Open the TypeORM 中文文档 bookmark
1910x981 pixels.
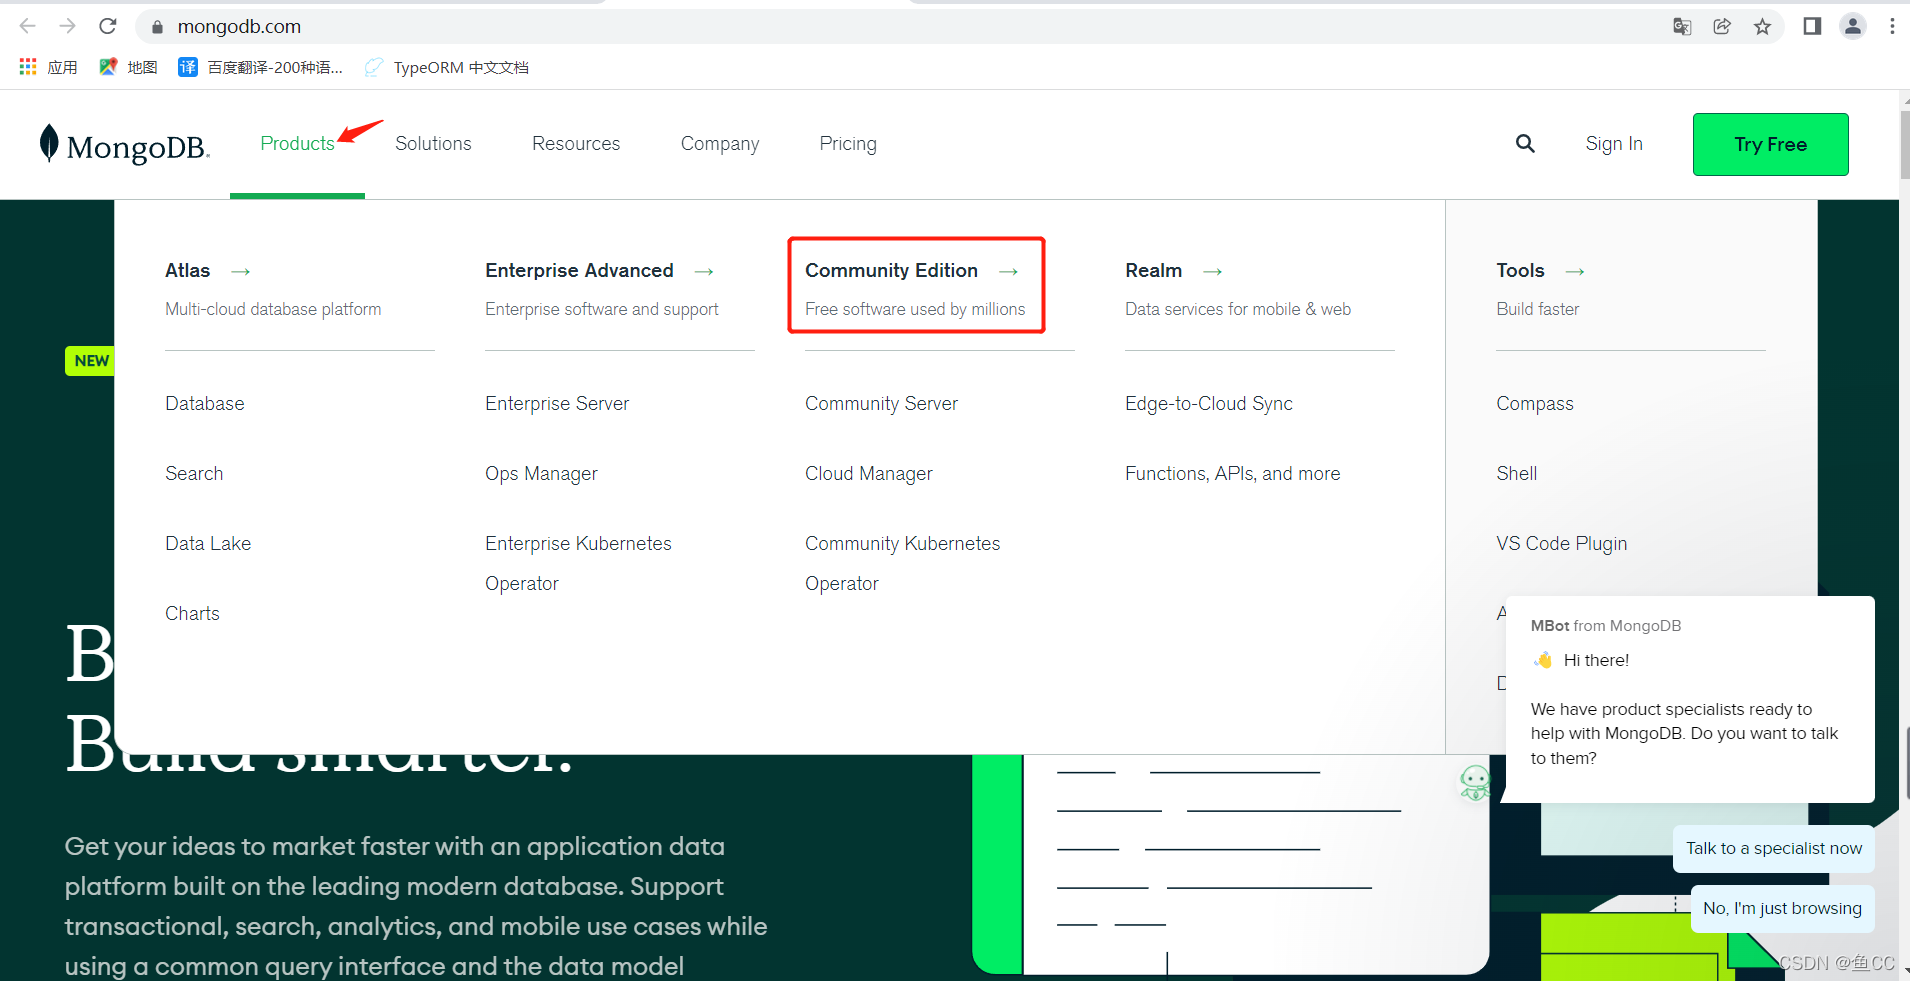click(447, 67)
